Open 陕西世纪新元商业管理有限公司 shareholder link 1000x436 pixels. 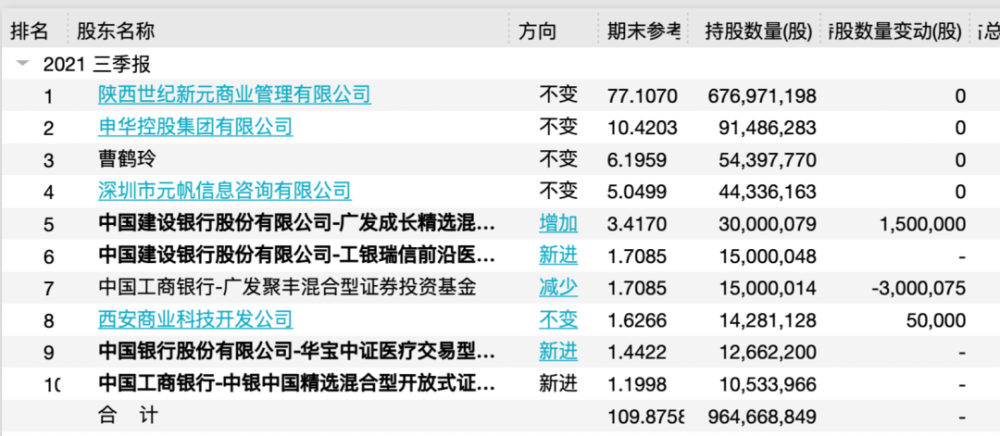[234, 95]
